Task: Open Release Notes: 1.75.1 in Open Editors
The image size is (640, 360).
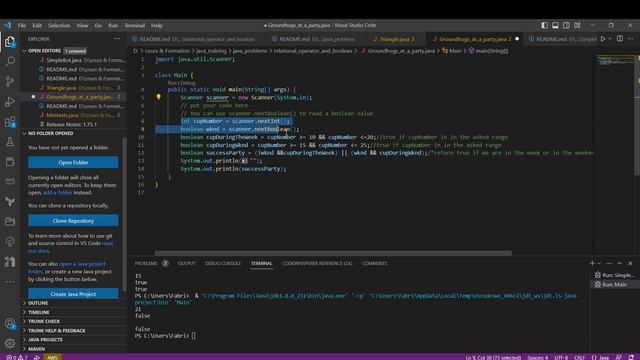Action: [x=74, y=124]
